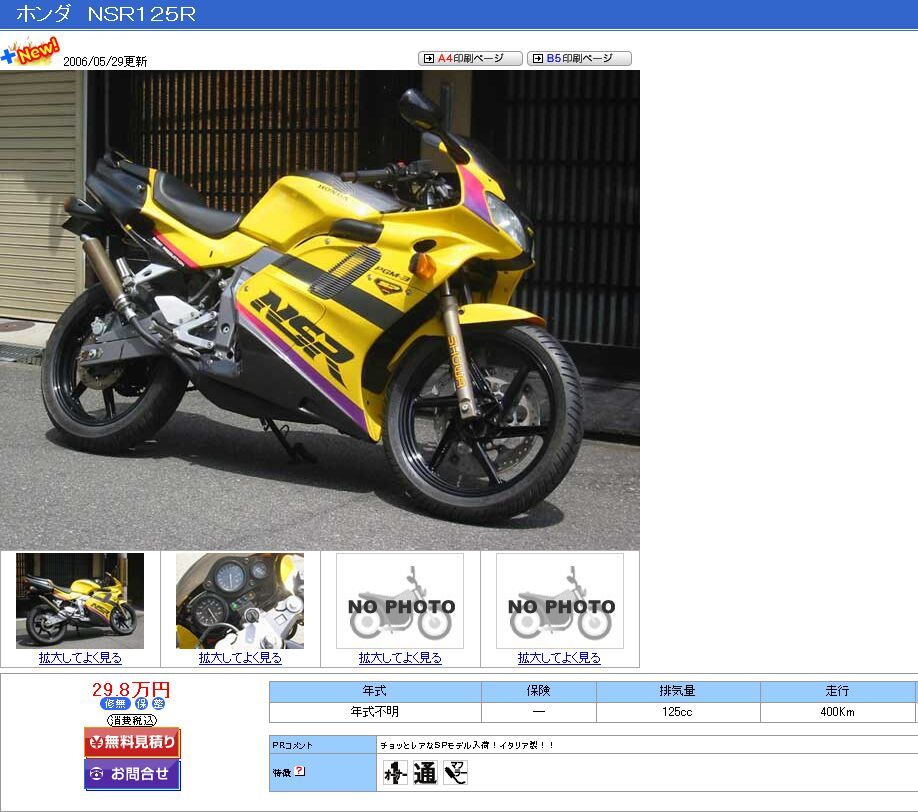Open the B5 print page
This screenshot has width=918, height=812.
pos(579,59)
